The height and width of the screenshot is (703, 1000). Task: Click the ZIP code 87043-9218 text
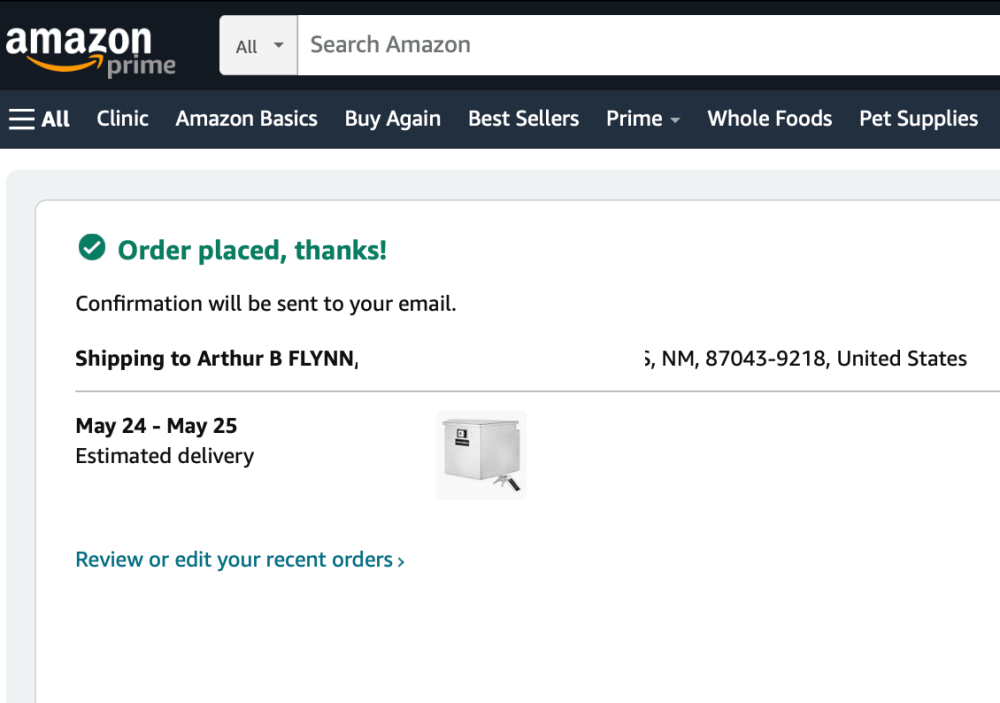pos(765,358)
